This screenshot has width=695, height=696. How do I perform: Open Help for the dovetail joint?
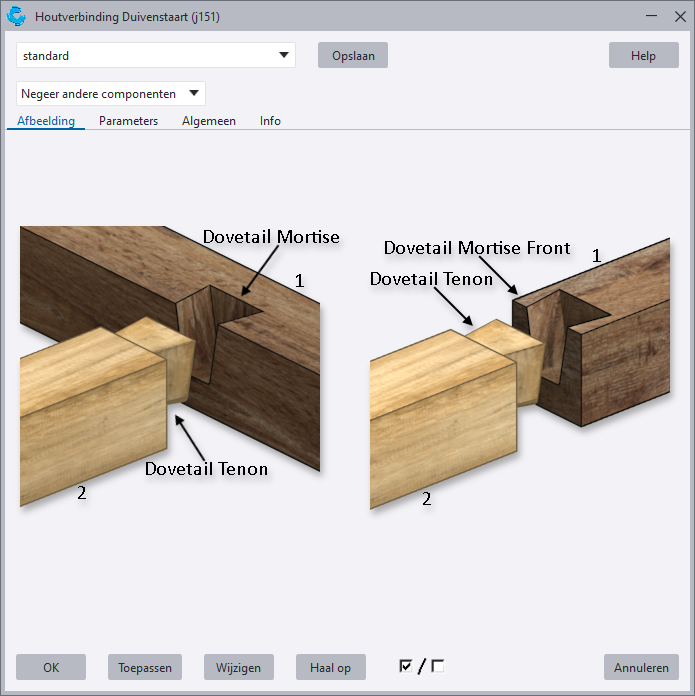[x=642, y=56]
